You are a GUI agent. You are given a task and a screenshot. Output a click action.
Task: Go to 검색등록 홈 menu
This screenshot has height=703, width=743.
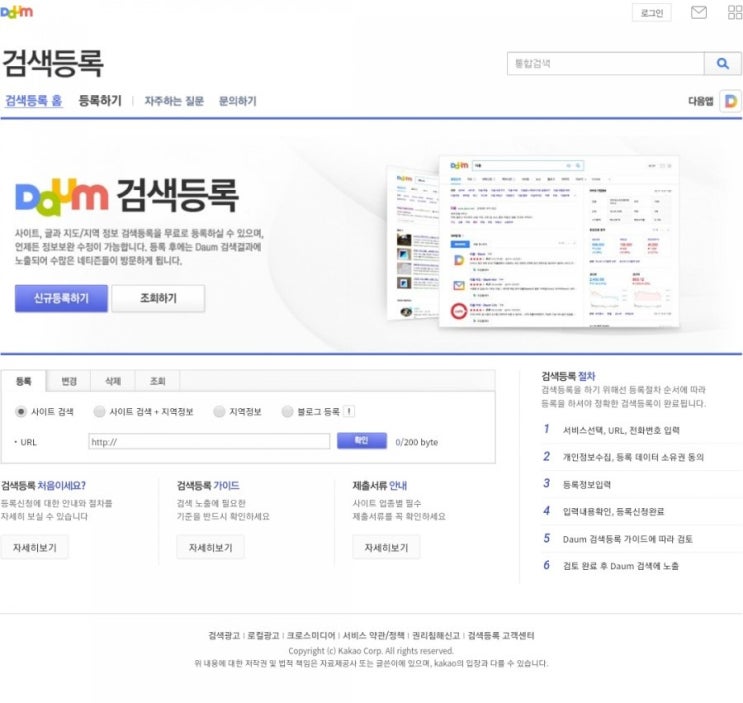pos(33,100)
